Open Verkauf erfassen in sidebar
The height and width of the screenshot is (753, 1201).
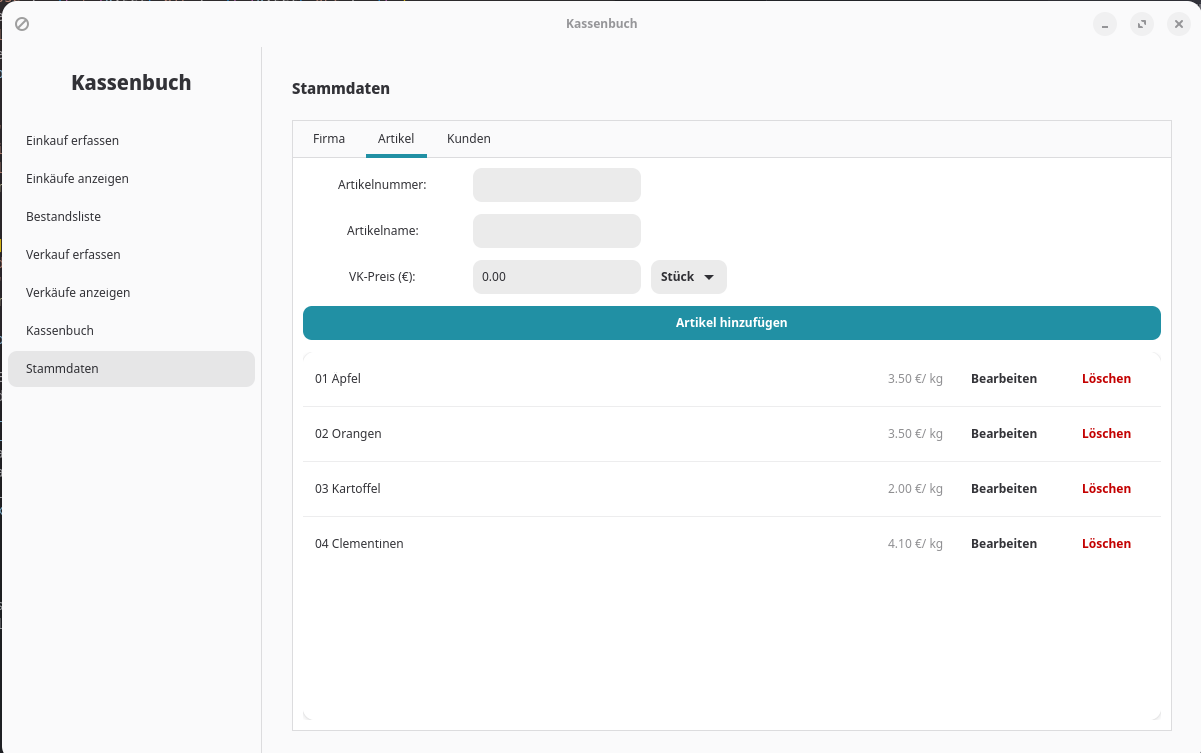(x=73, y=255)
